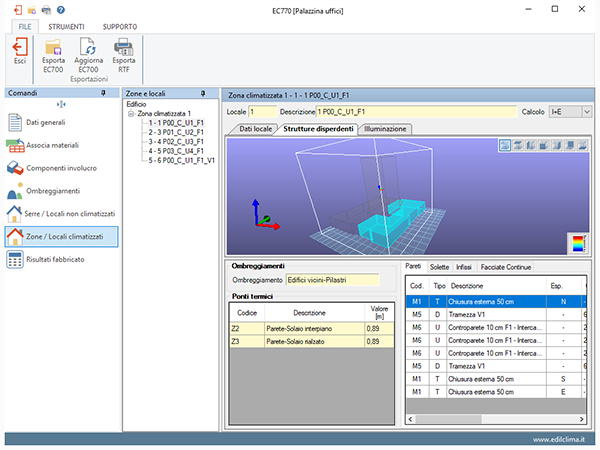Viewport: 600px width, 450px height.
Task: Select the top-face (ceiling) 3D view icon
Action: click(x=518, y=145)
